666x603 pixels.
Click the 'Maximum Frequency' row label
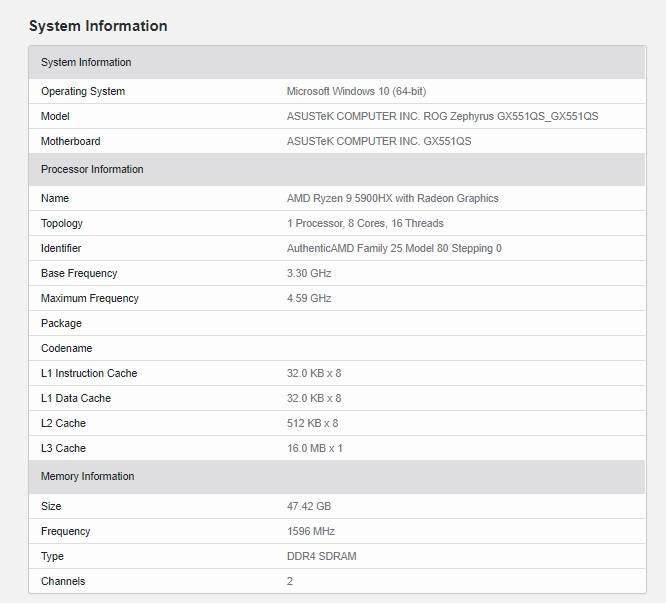(x=90, y=299)
